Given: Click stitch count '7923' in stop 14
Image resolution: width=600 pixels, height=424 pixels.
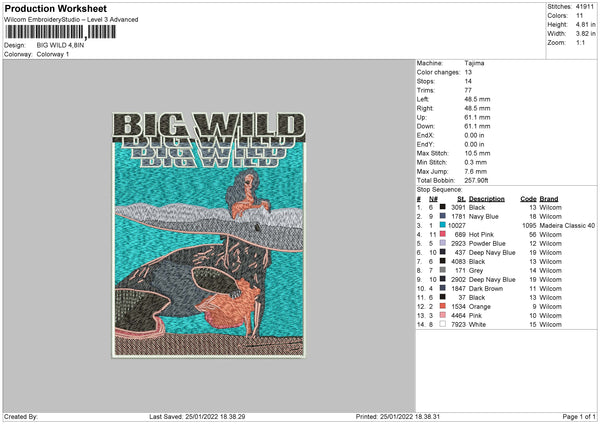Looking at the screenshot, I should (x=458, y=325).
